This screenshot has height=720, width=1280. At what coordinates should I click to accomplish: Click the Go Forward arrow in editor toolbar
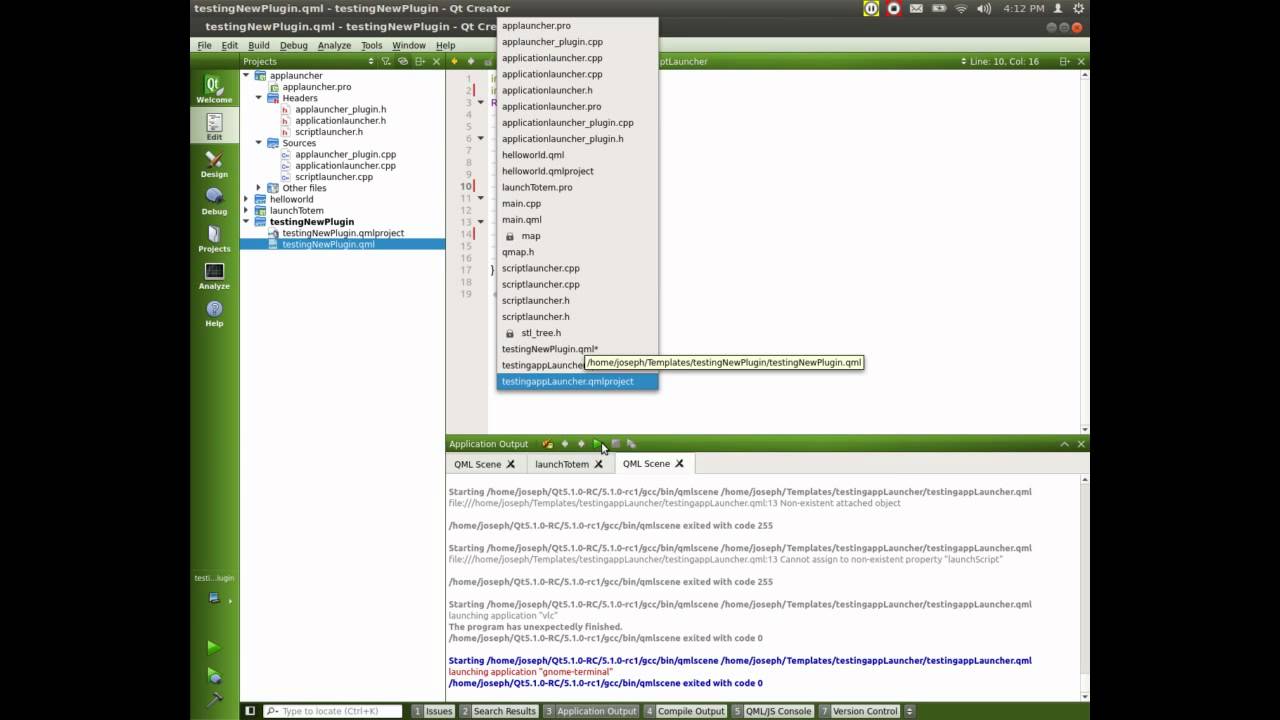(469, 61)
